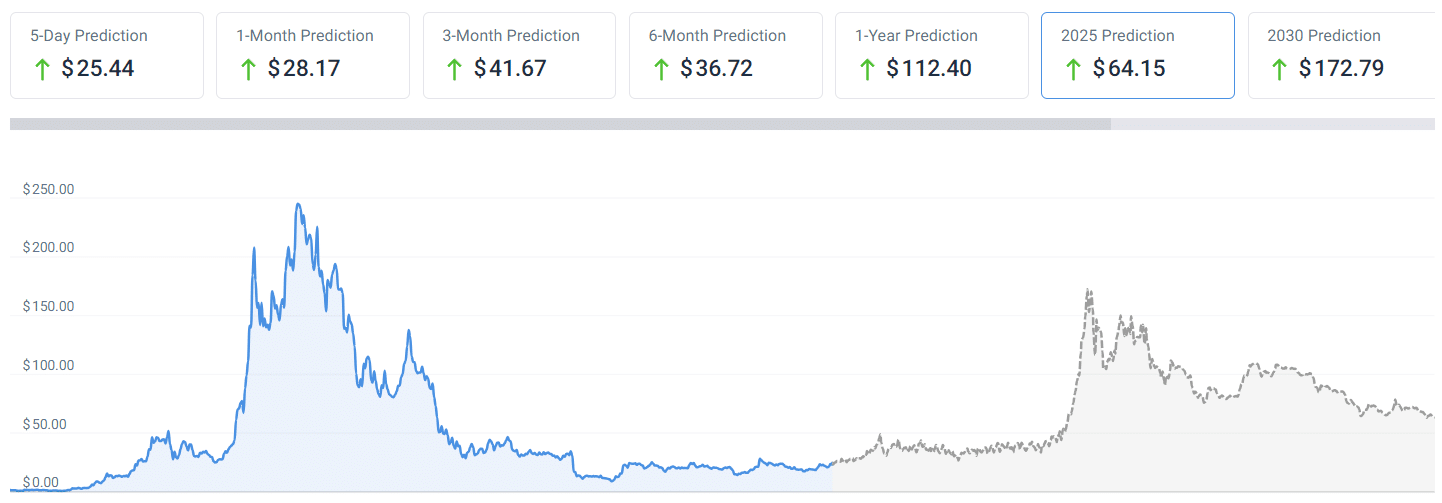Click green arrow in 1-Year Prediction card

click(866, 69)
